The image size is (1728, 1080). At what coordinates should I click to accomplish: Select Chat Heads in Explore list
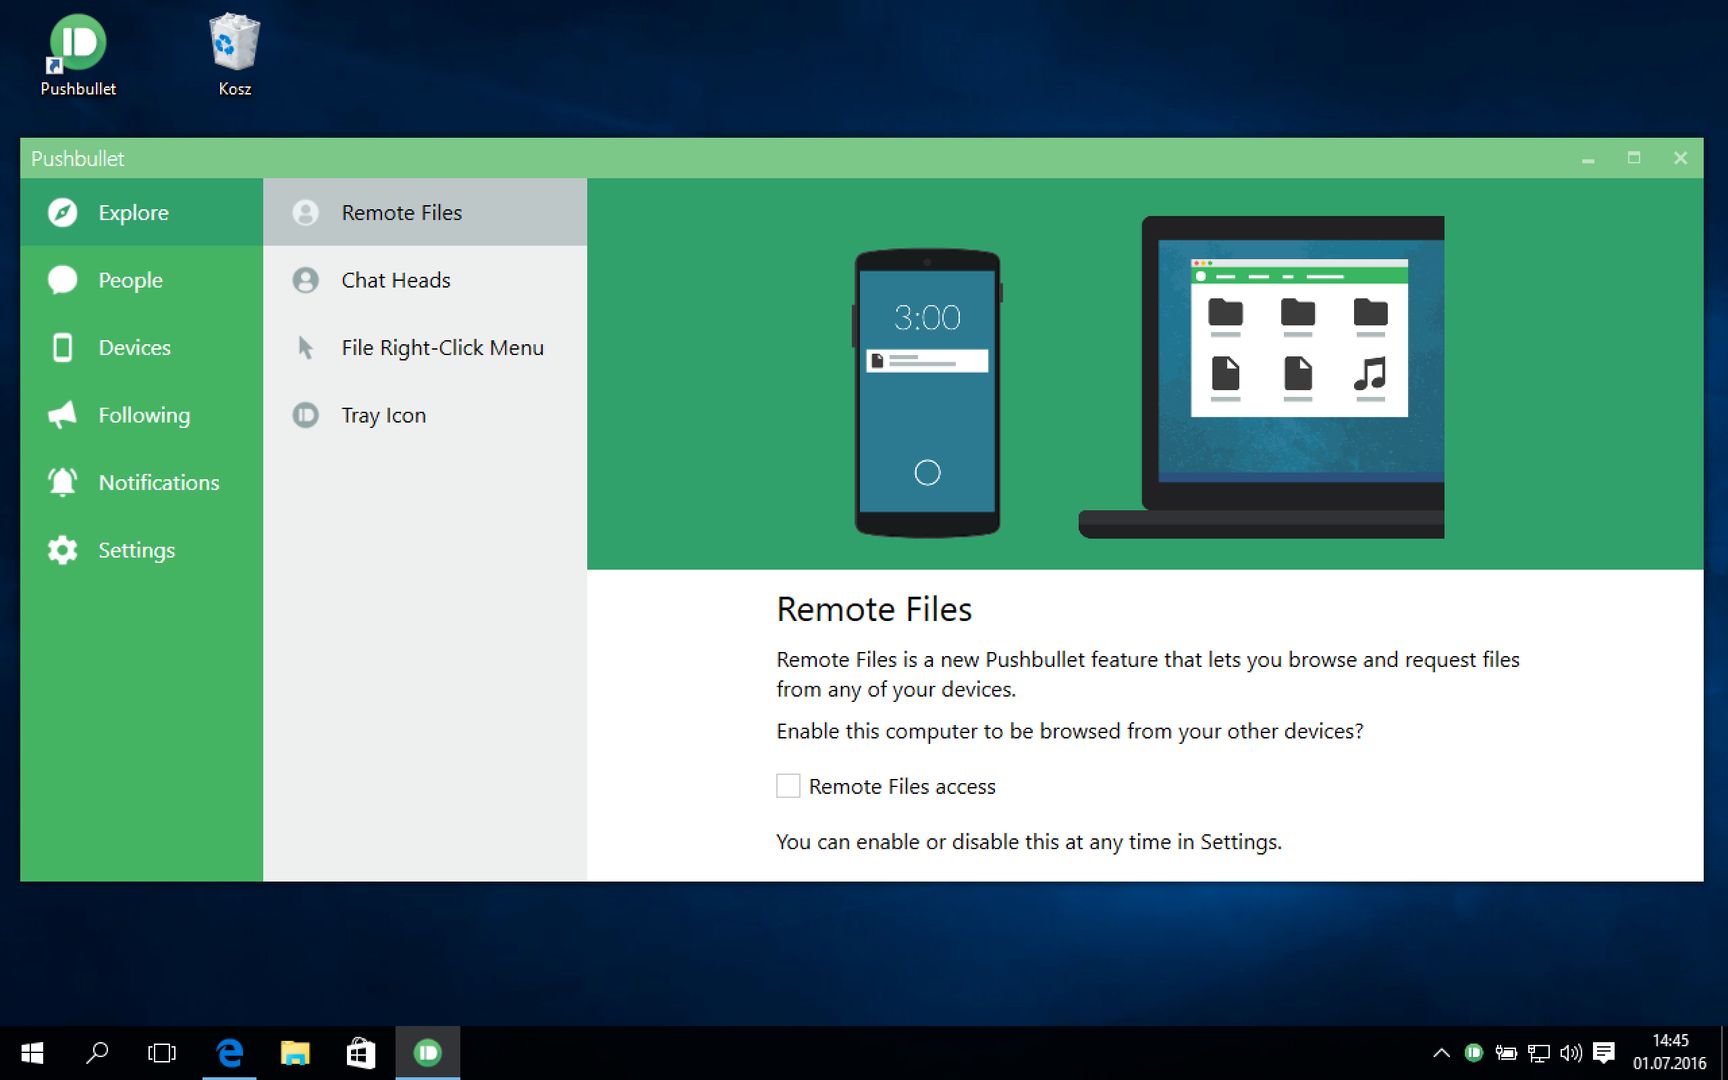pos(425,280)
